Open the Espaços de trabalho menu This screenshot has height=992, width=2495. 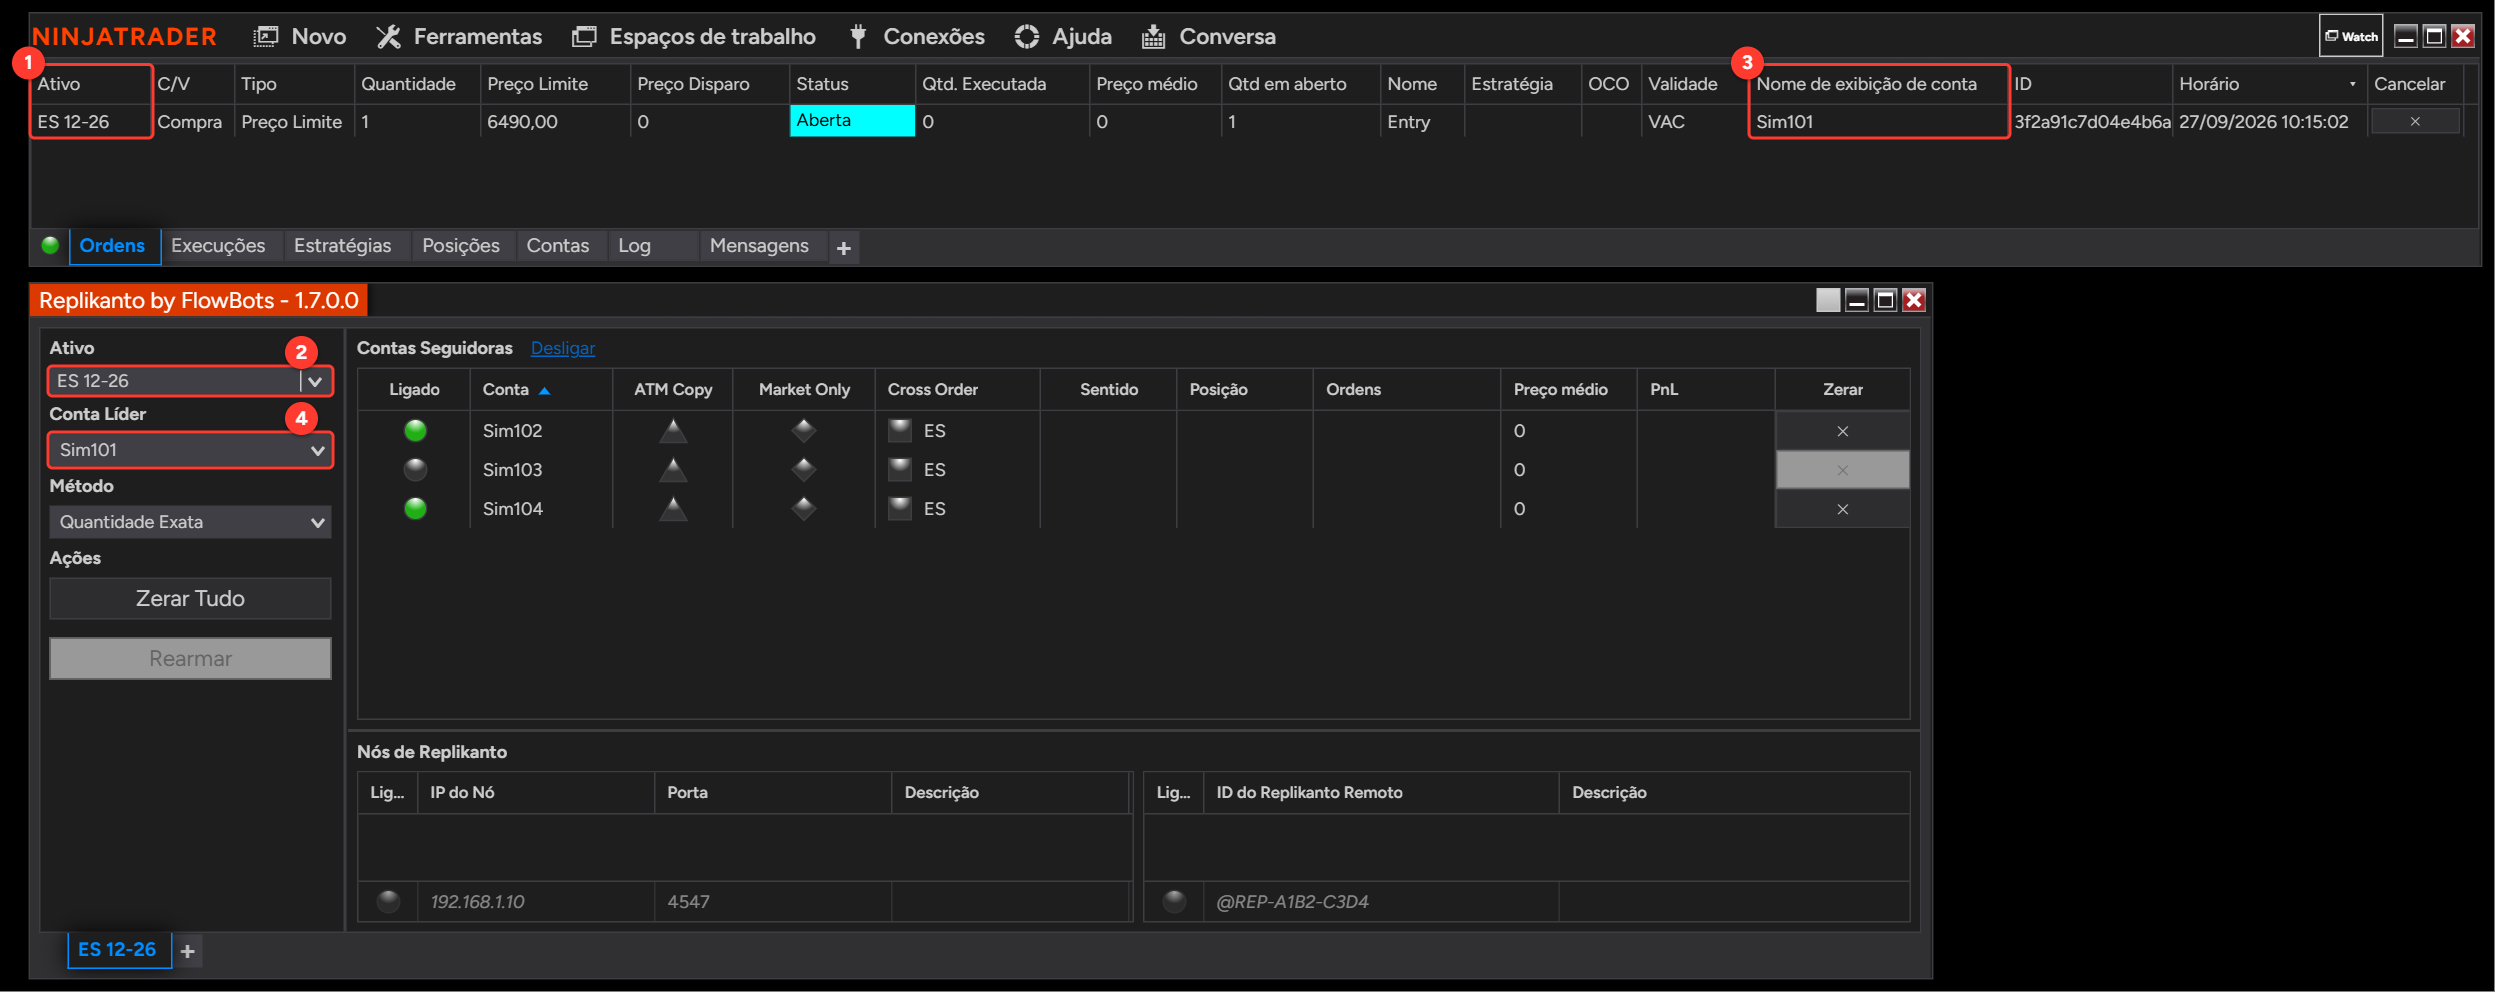point(694,37)
